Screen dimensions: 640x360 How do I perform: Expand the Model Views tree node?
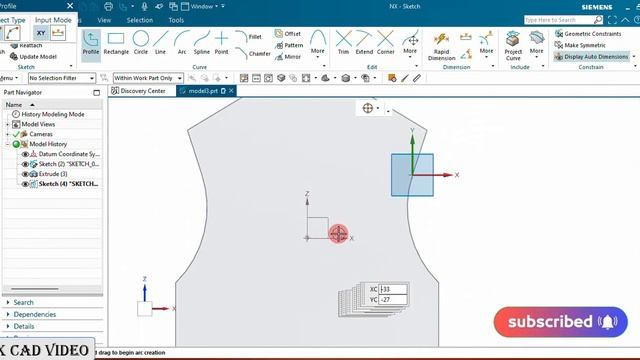click(x=7, y=124)
